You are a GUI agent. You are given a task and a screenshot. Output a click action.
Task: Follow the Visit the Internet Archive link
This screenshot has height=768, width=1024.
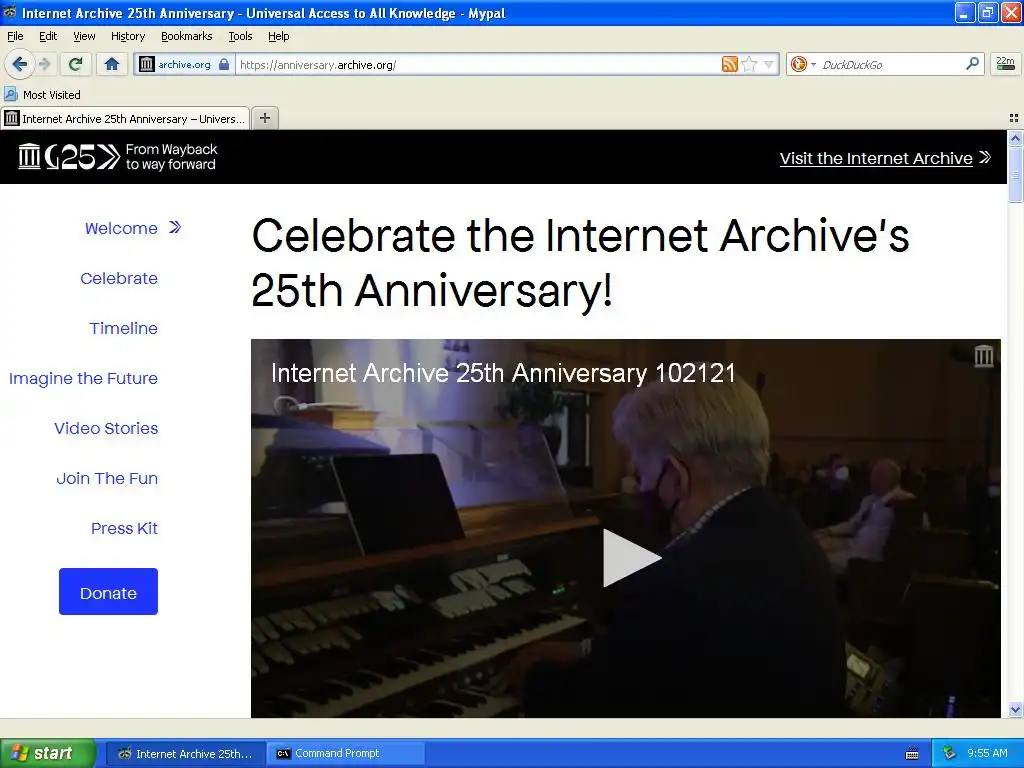pos(885,158)
